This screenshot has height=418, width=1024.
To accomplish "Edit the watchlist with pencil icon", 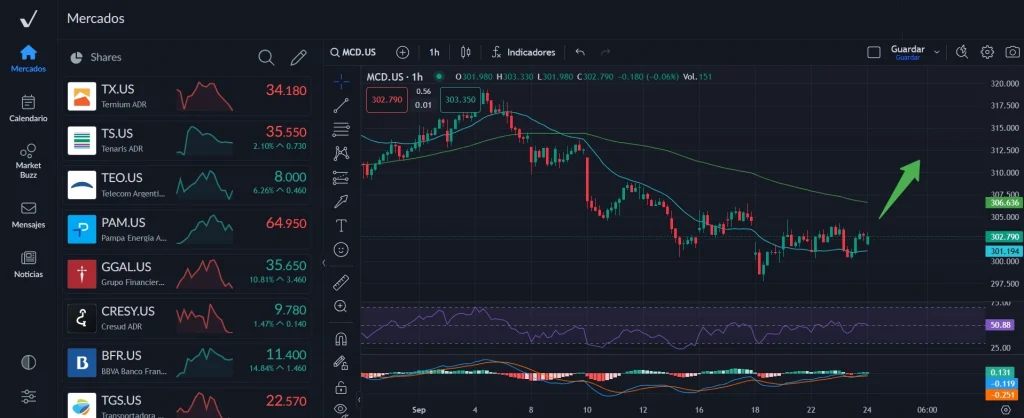I will pos(298,58).
